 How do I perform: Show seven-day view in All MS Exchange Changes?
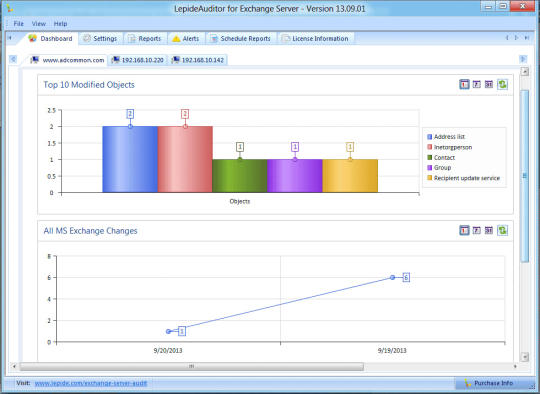click(476, 230)
